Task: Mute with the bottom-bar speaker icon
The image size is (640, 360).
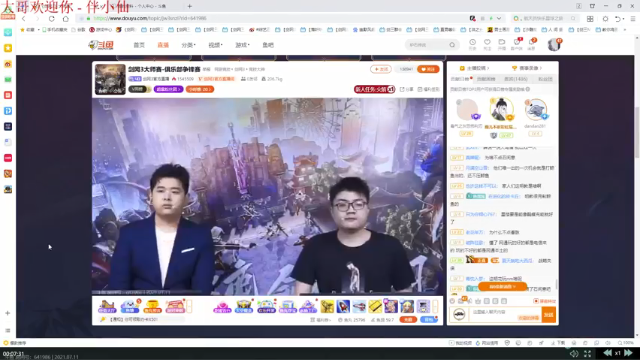Action: pyautogui.click(x=574, y=353)
